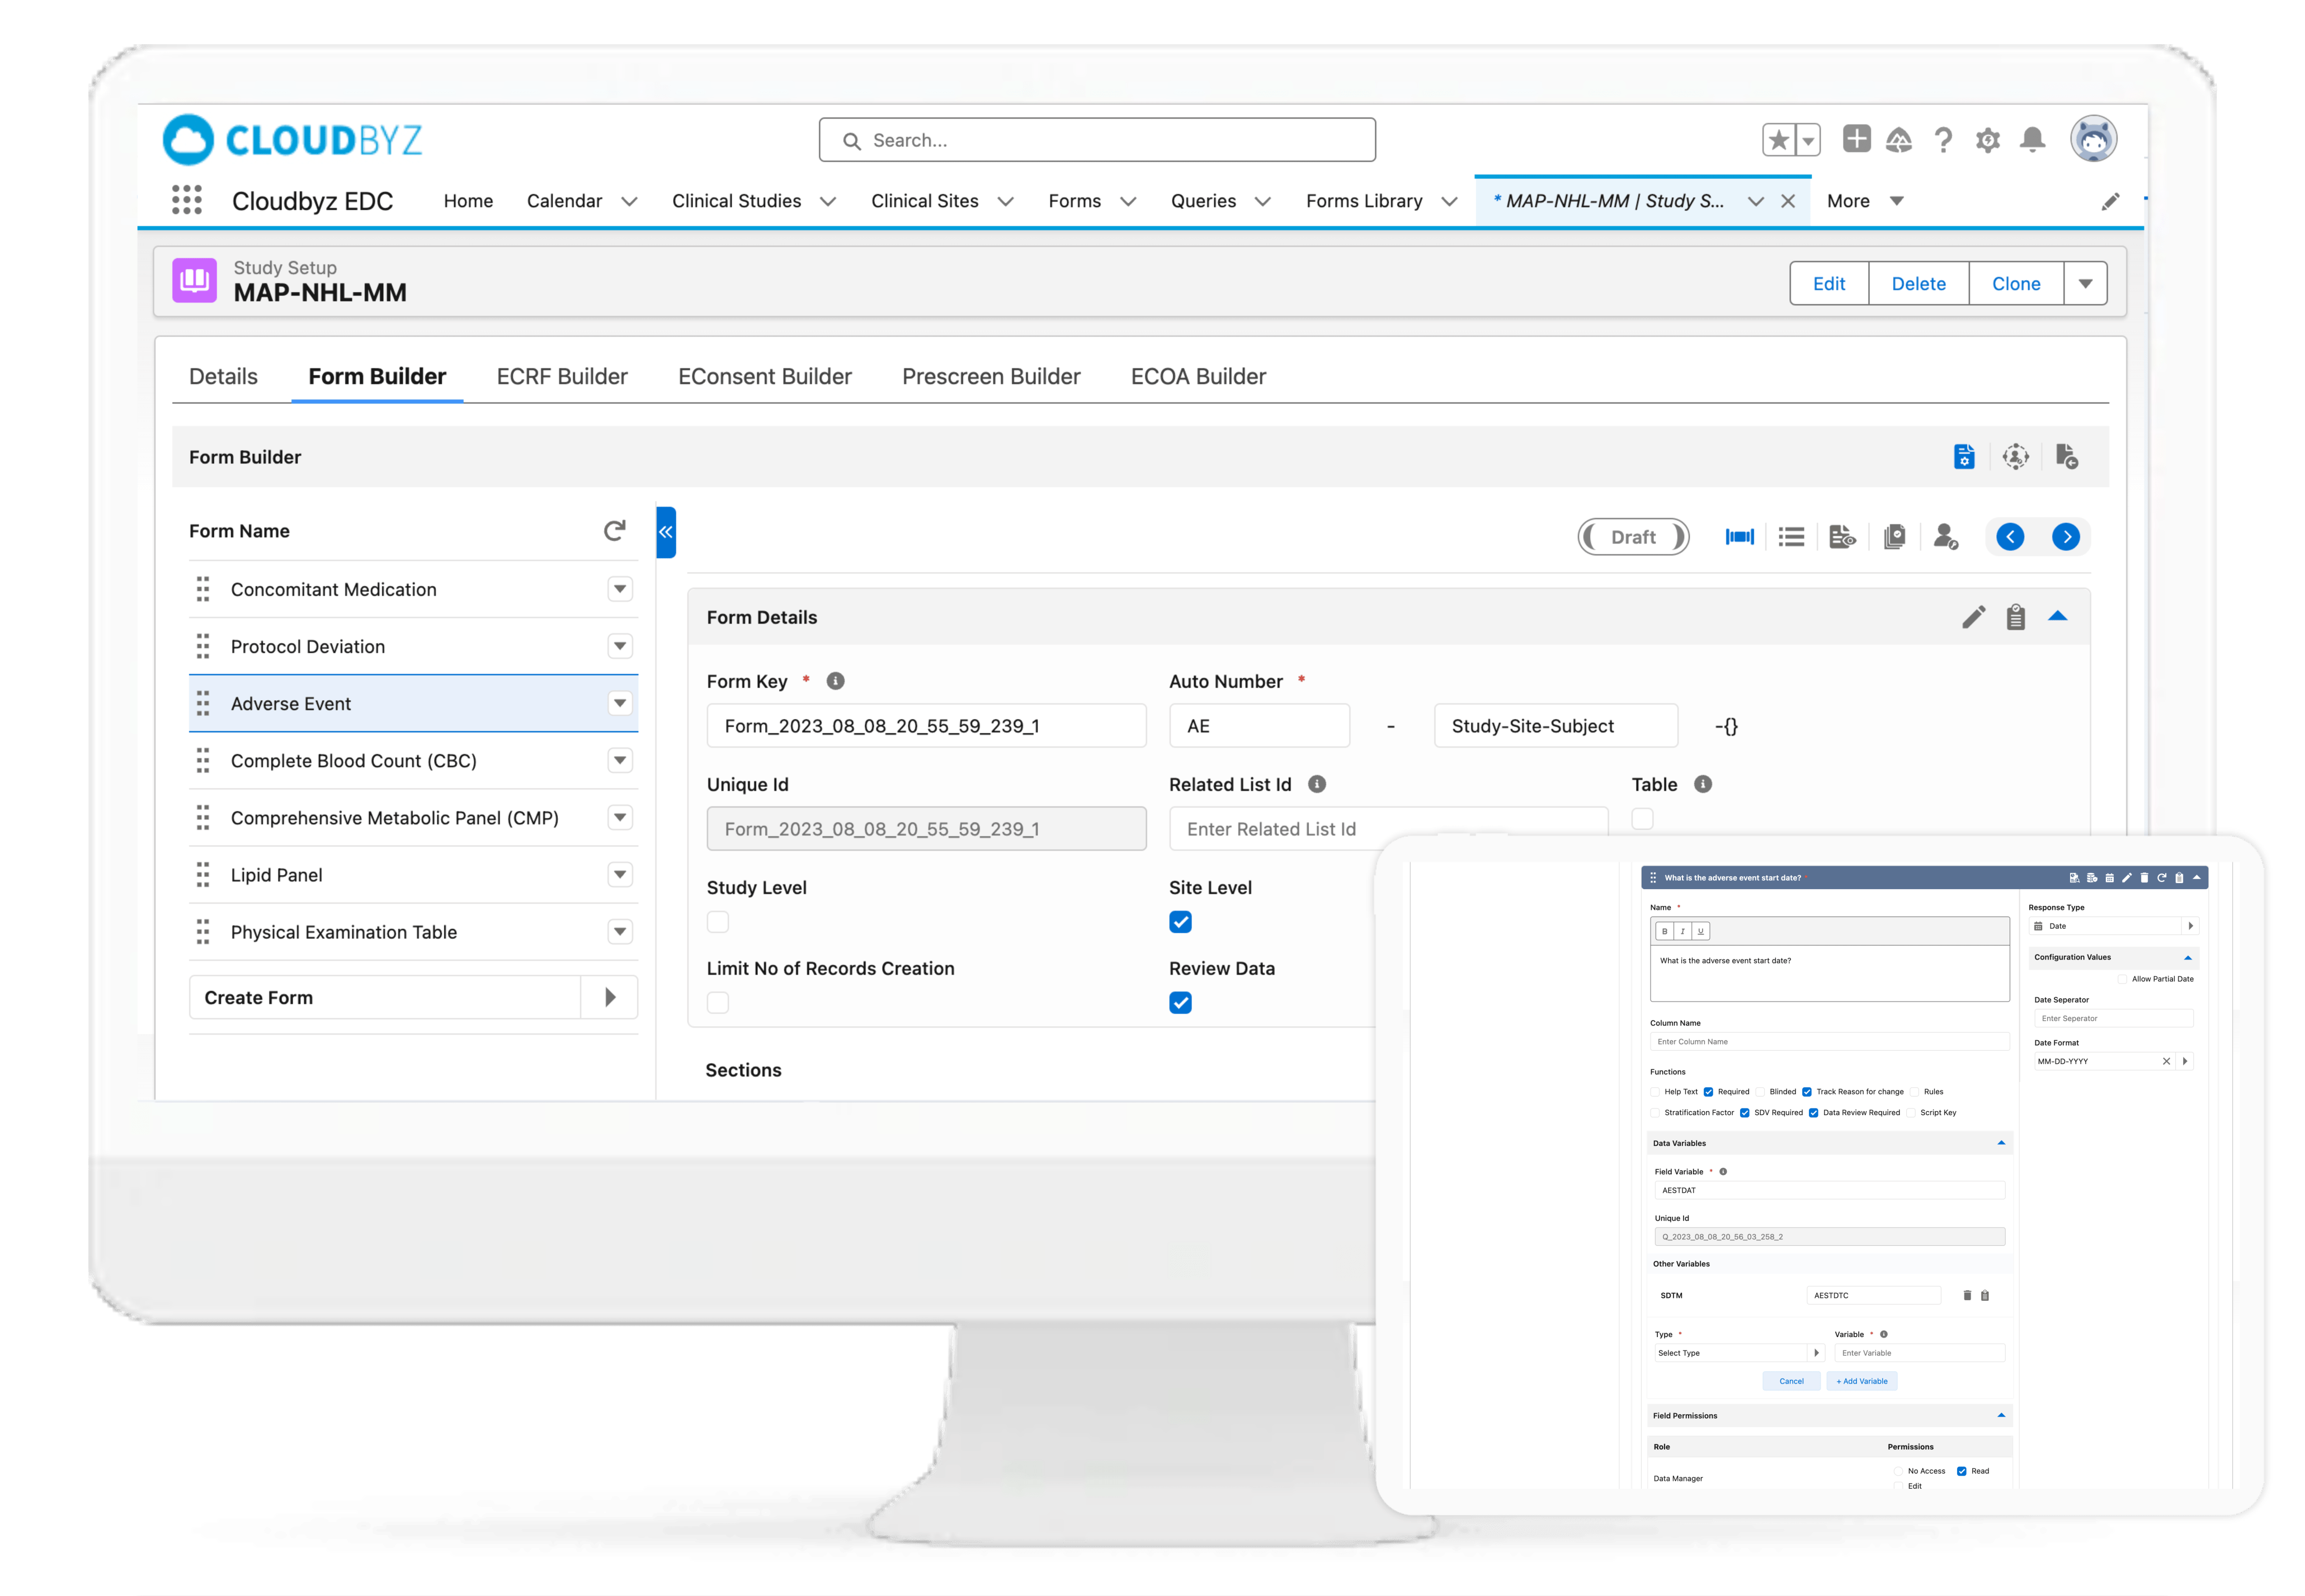Switch to the ECRF Builder tab
This screenshot has width=2305, height=1596.
click(562, 376)
